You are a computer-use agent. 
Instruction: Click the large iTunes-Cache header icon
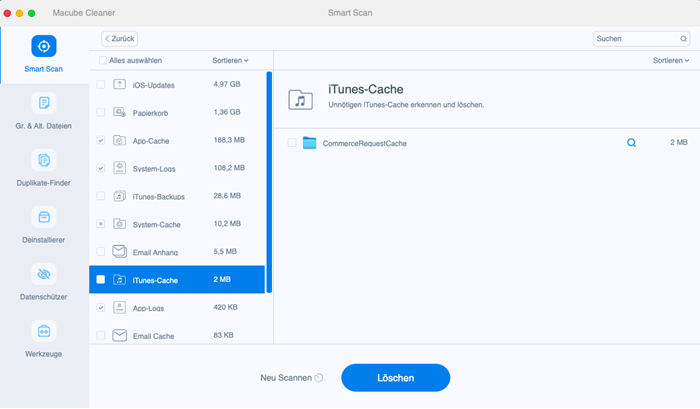point(300,100)
